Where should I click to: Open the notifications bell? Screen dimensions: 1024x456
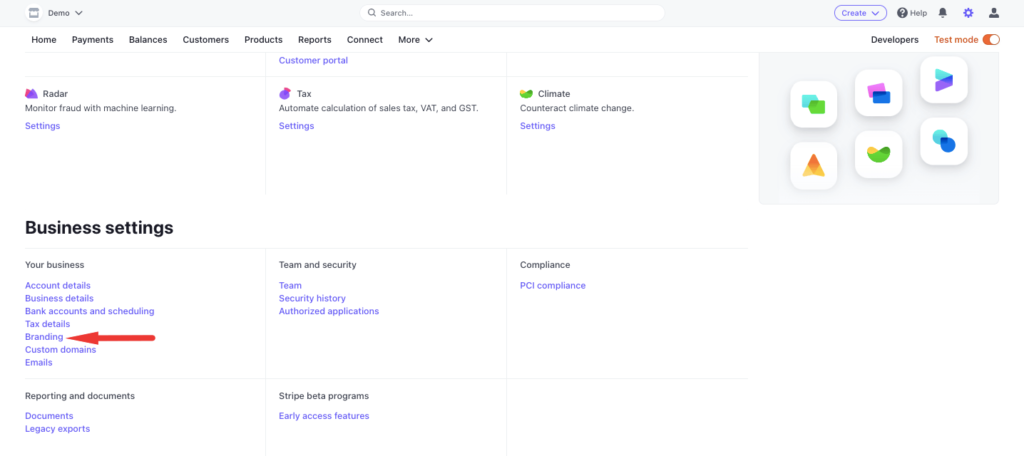point(941,13)
